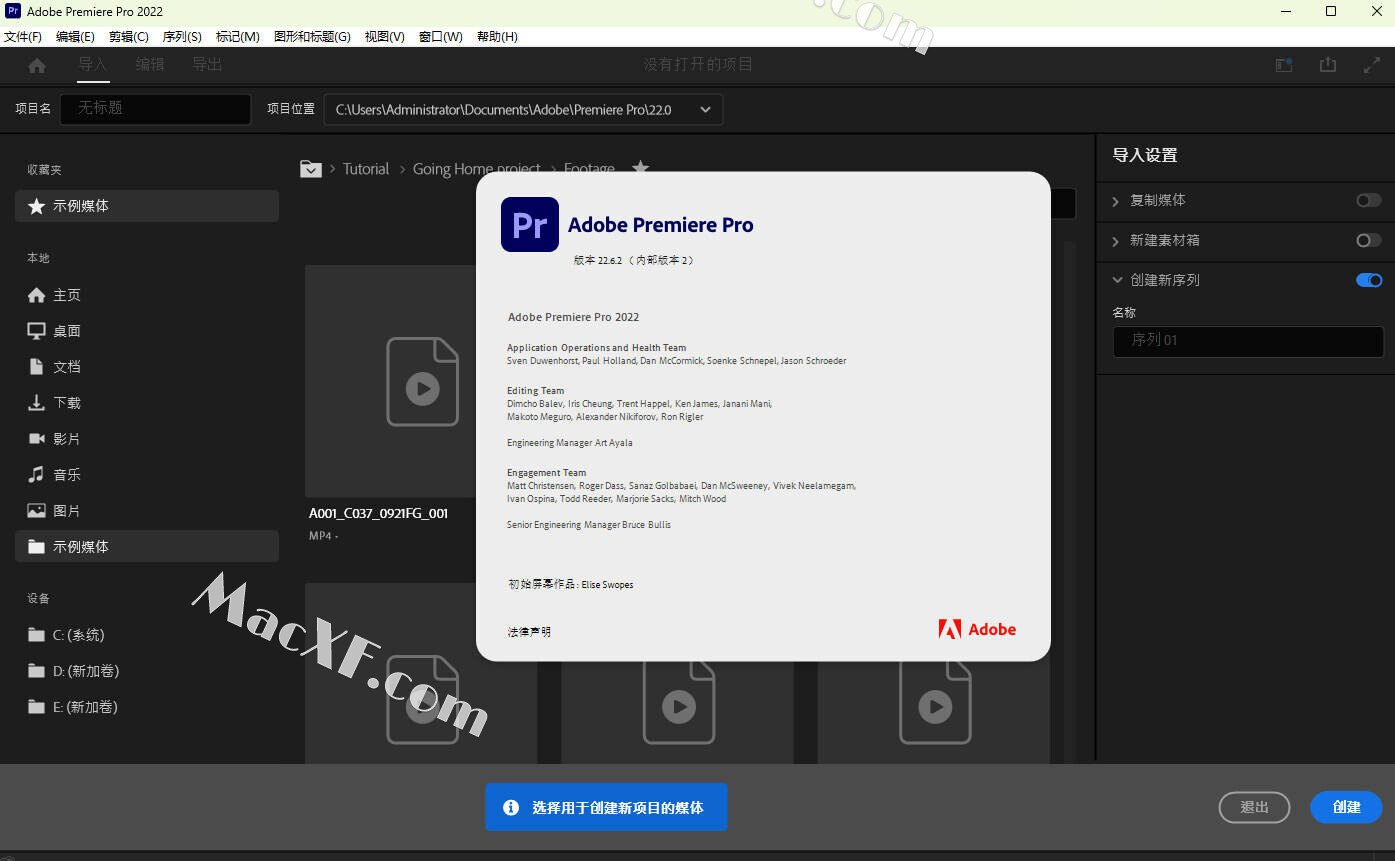Open the Home screen house icon
Viewport: 1395px width, 861px height.
point(37,65)
